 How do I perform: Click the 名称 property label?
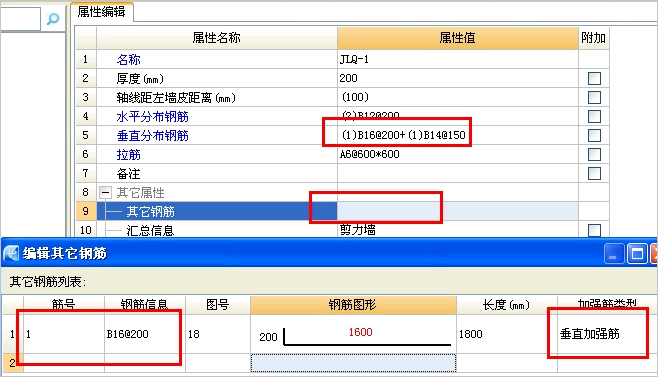click(128, 60)
